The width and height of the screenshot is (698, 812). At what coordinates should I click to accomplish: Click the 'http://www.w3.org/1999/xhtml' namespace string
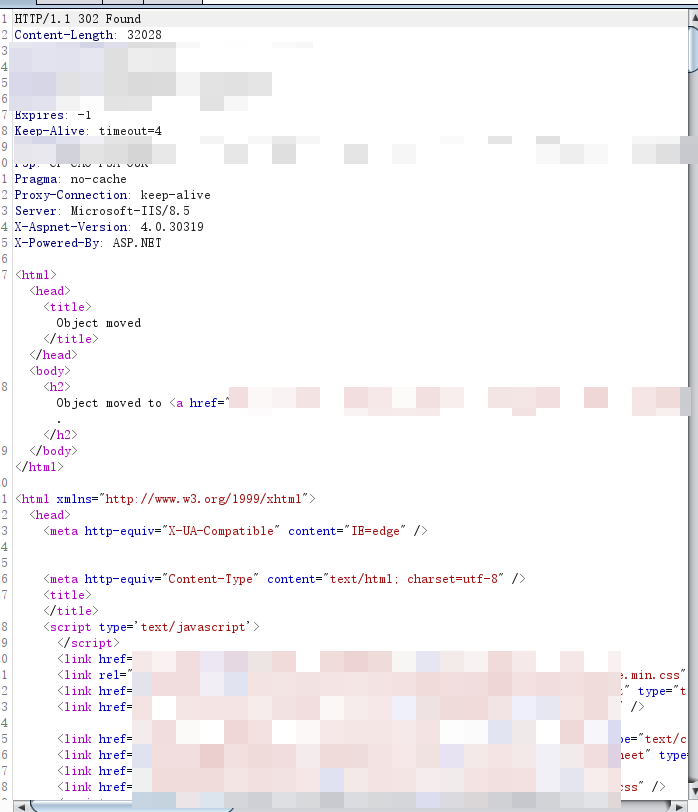(205, 499)
